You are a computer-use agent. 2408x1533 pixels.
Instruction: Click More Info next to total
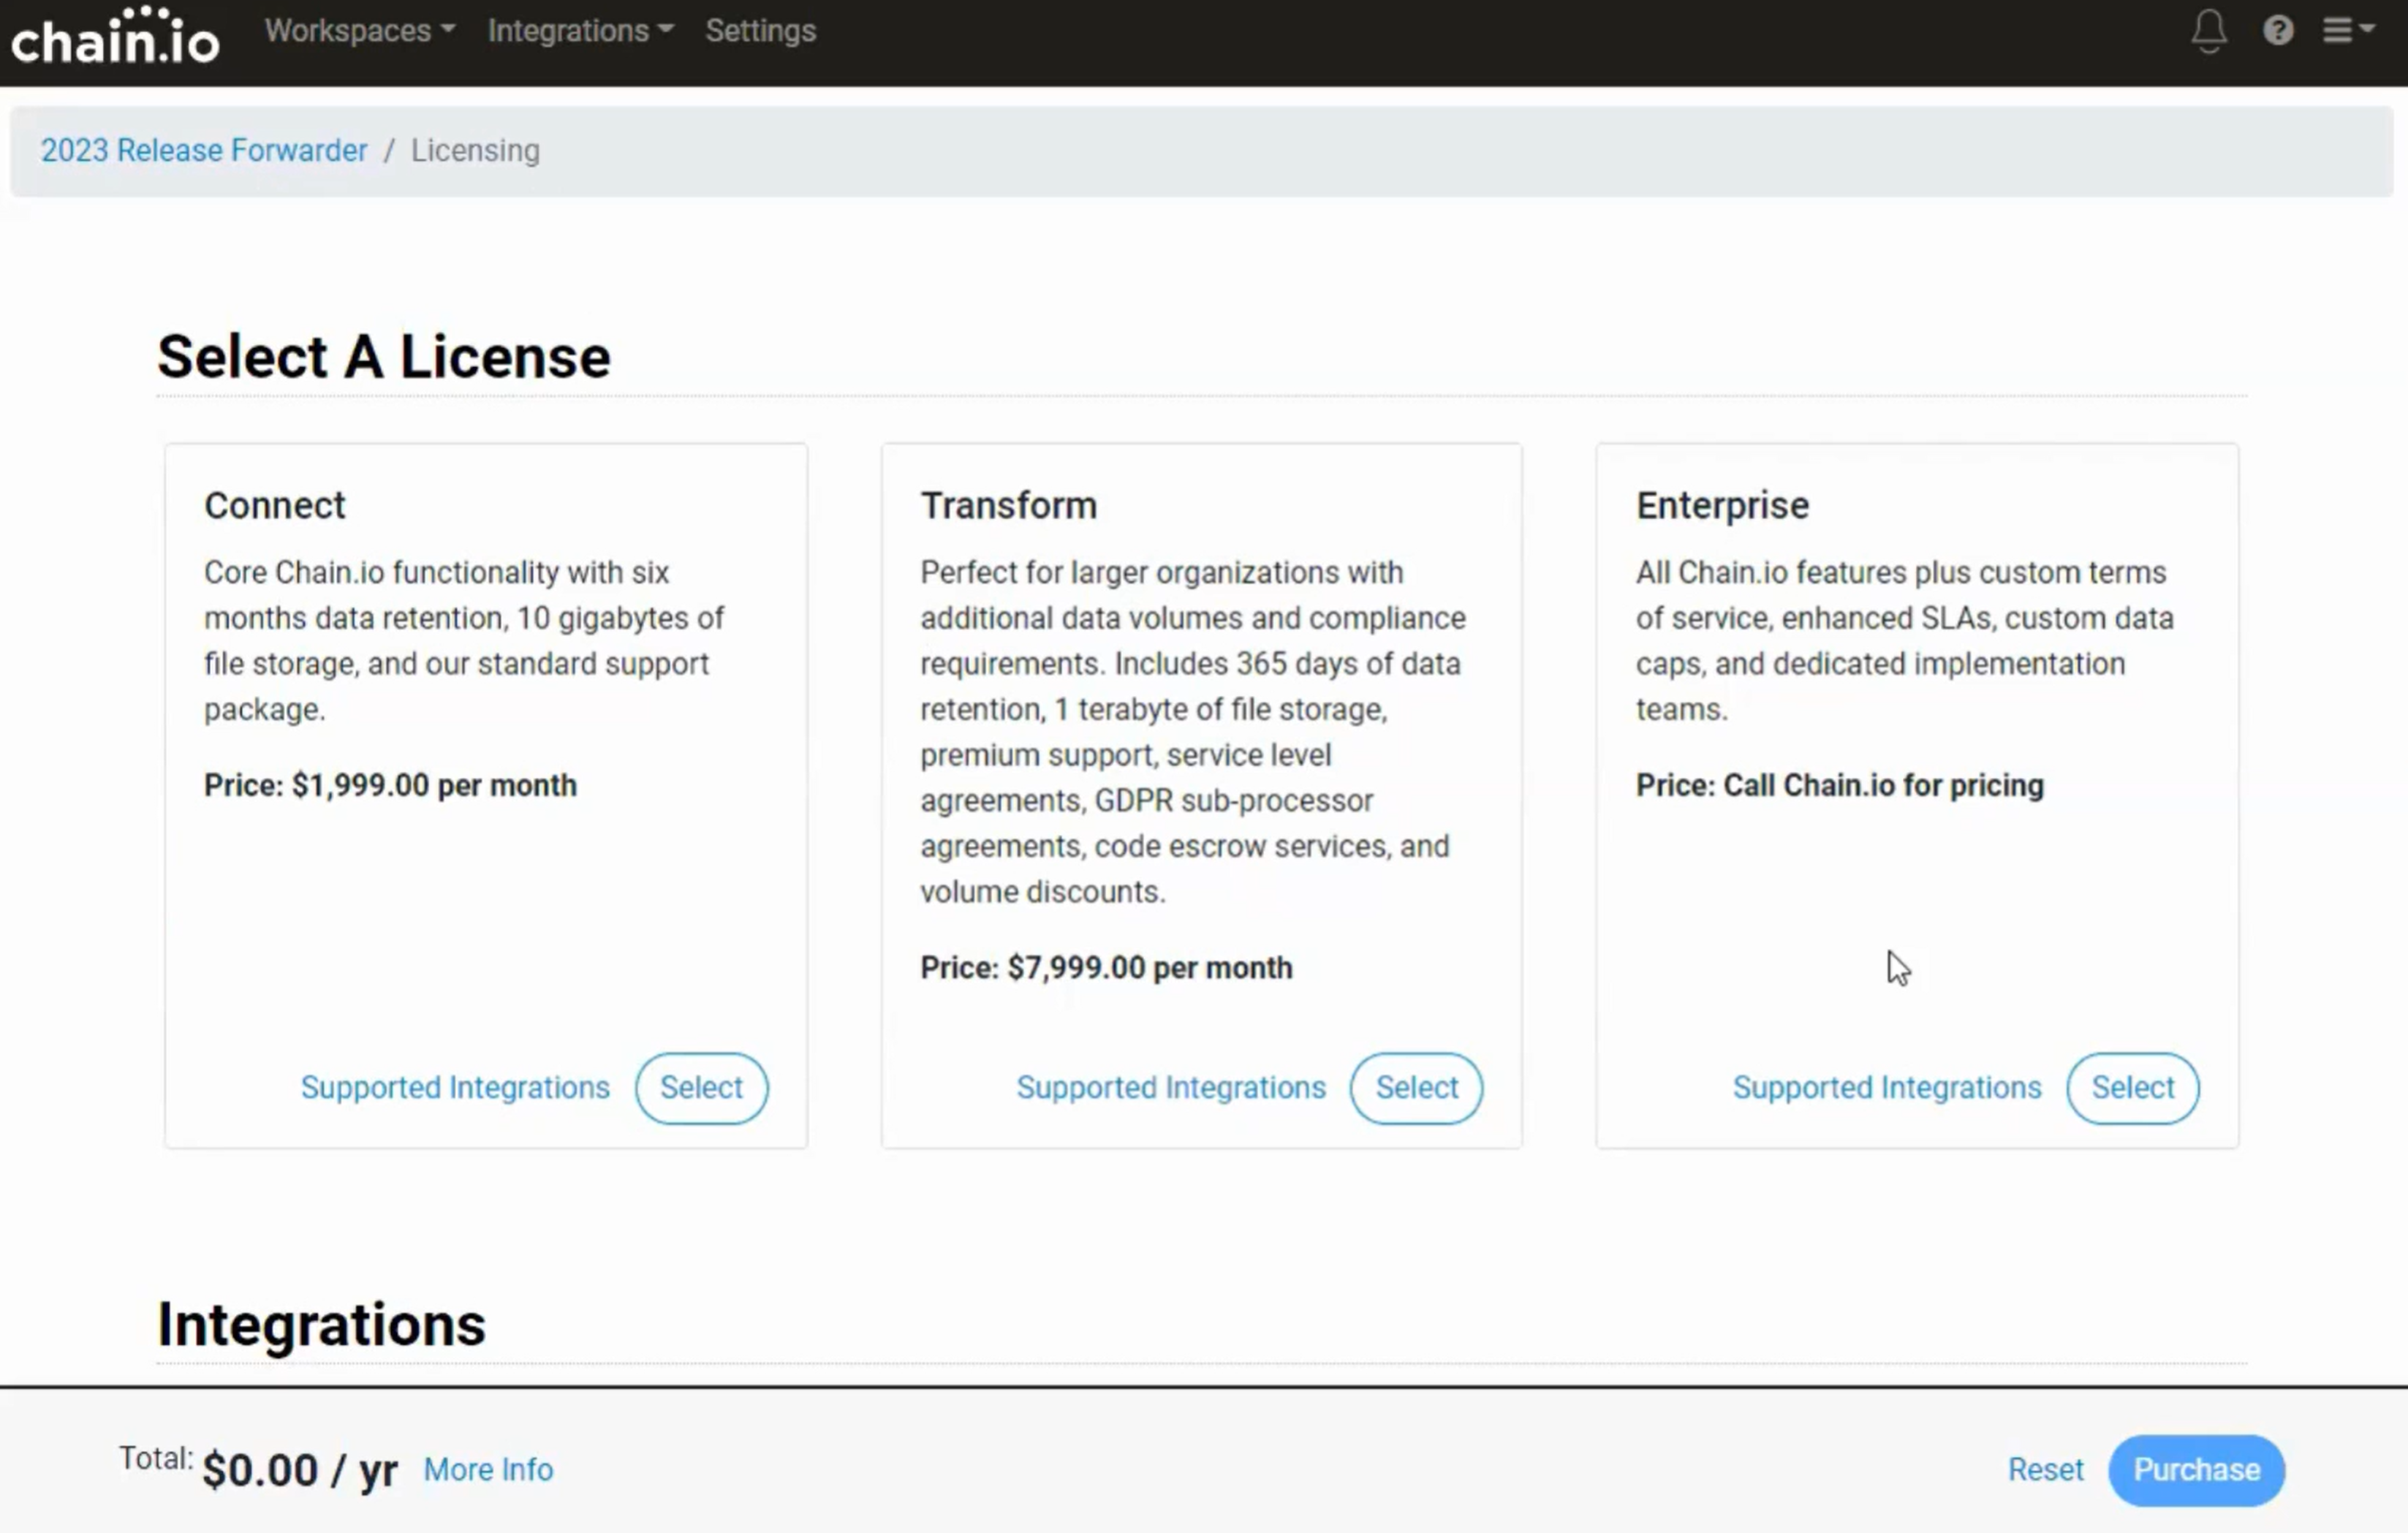coord(488,1469)
